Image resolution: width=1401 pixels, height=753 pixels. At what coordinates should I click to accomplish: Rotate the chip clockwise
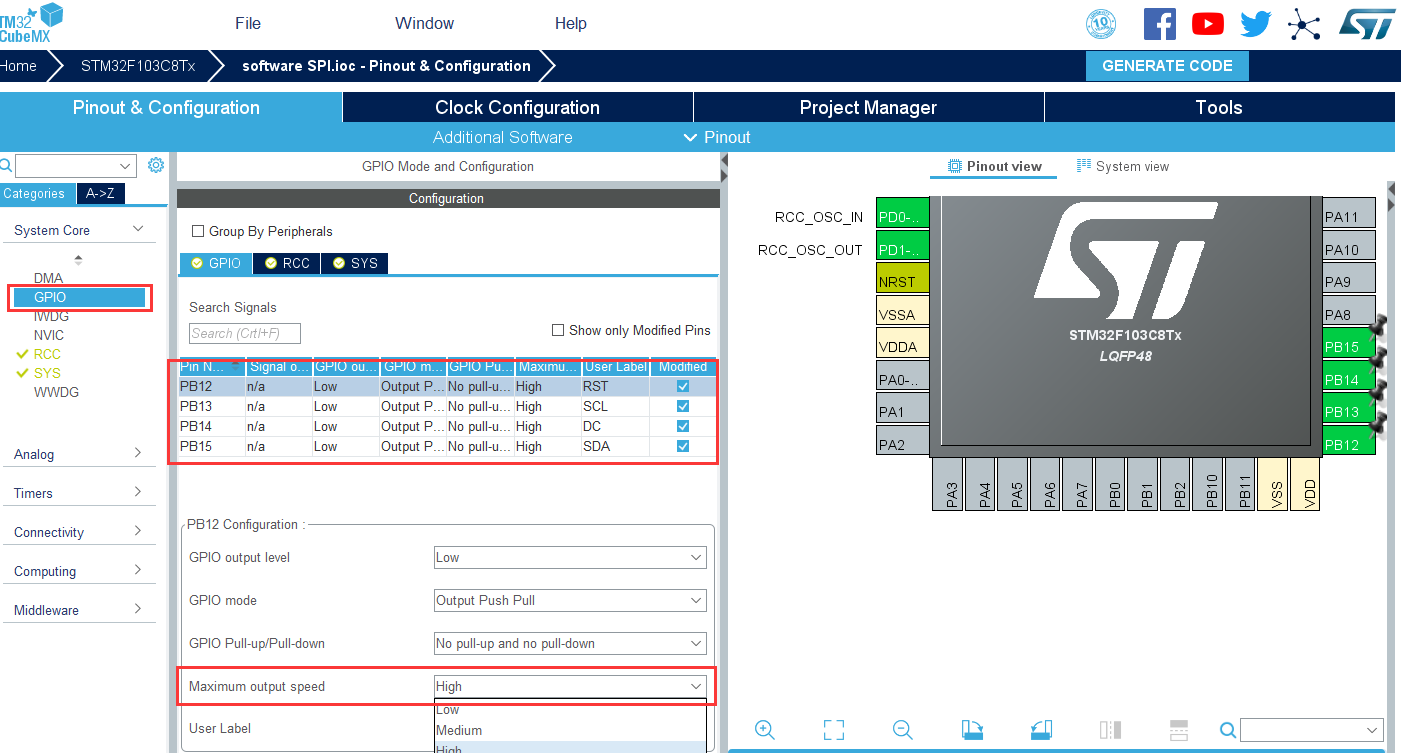coord(972,729)
